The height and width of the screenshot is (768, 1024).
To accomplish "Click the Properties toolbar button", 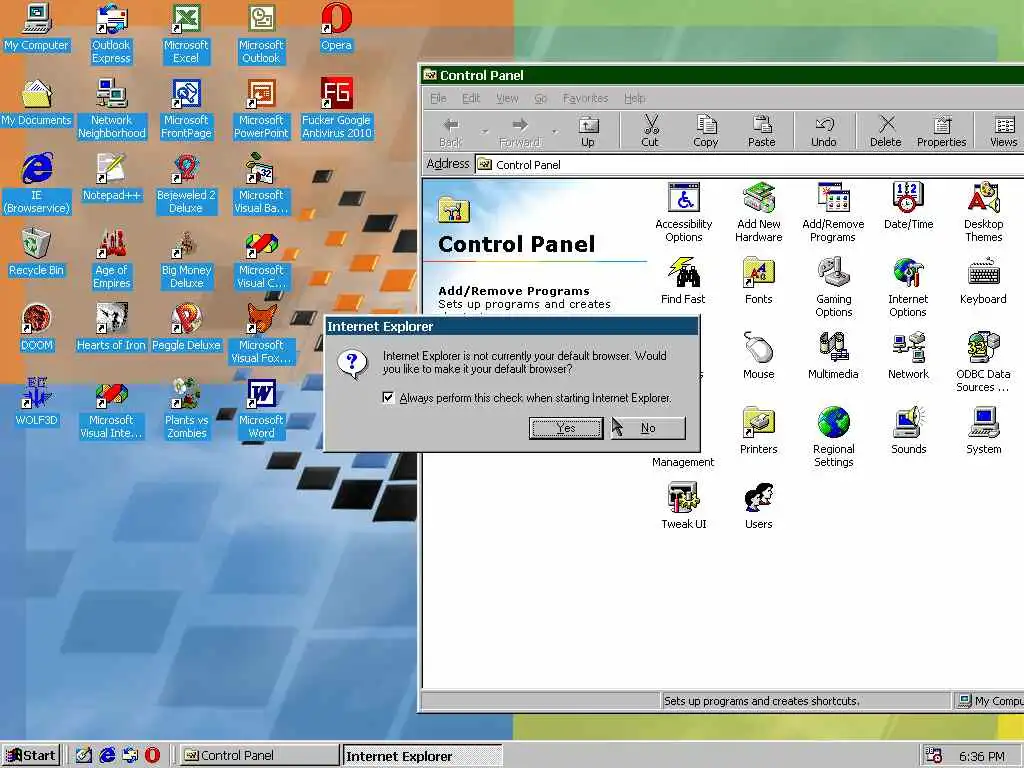I will (x=941, y=132).
